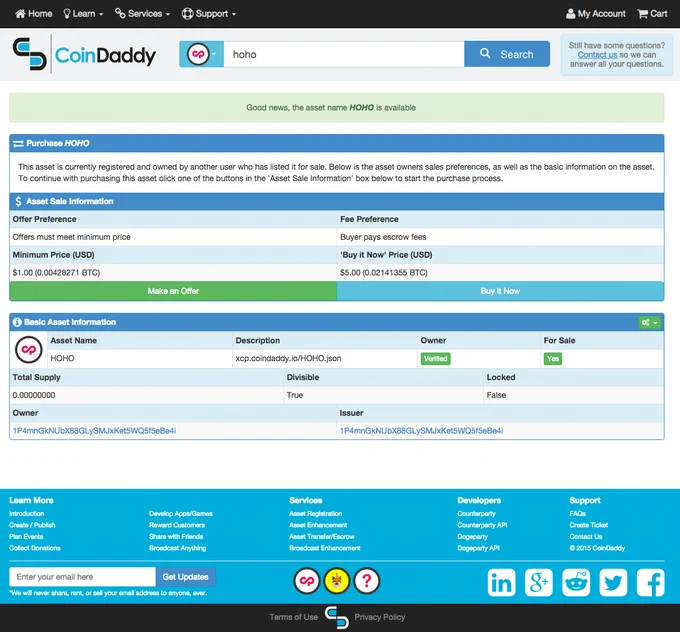680x632 pixels.
Task: Click the Counterparty icon beside the asset name HOHO
Action: pos(29,350)
